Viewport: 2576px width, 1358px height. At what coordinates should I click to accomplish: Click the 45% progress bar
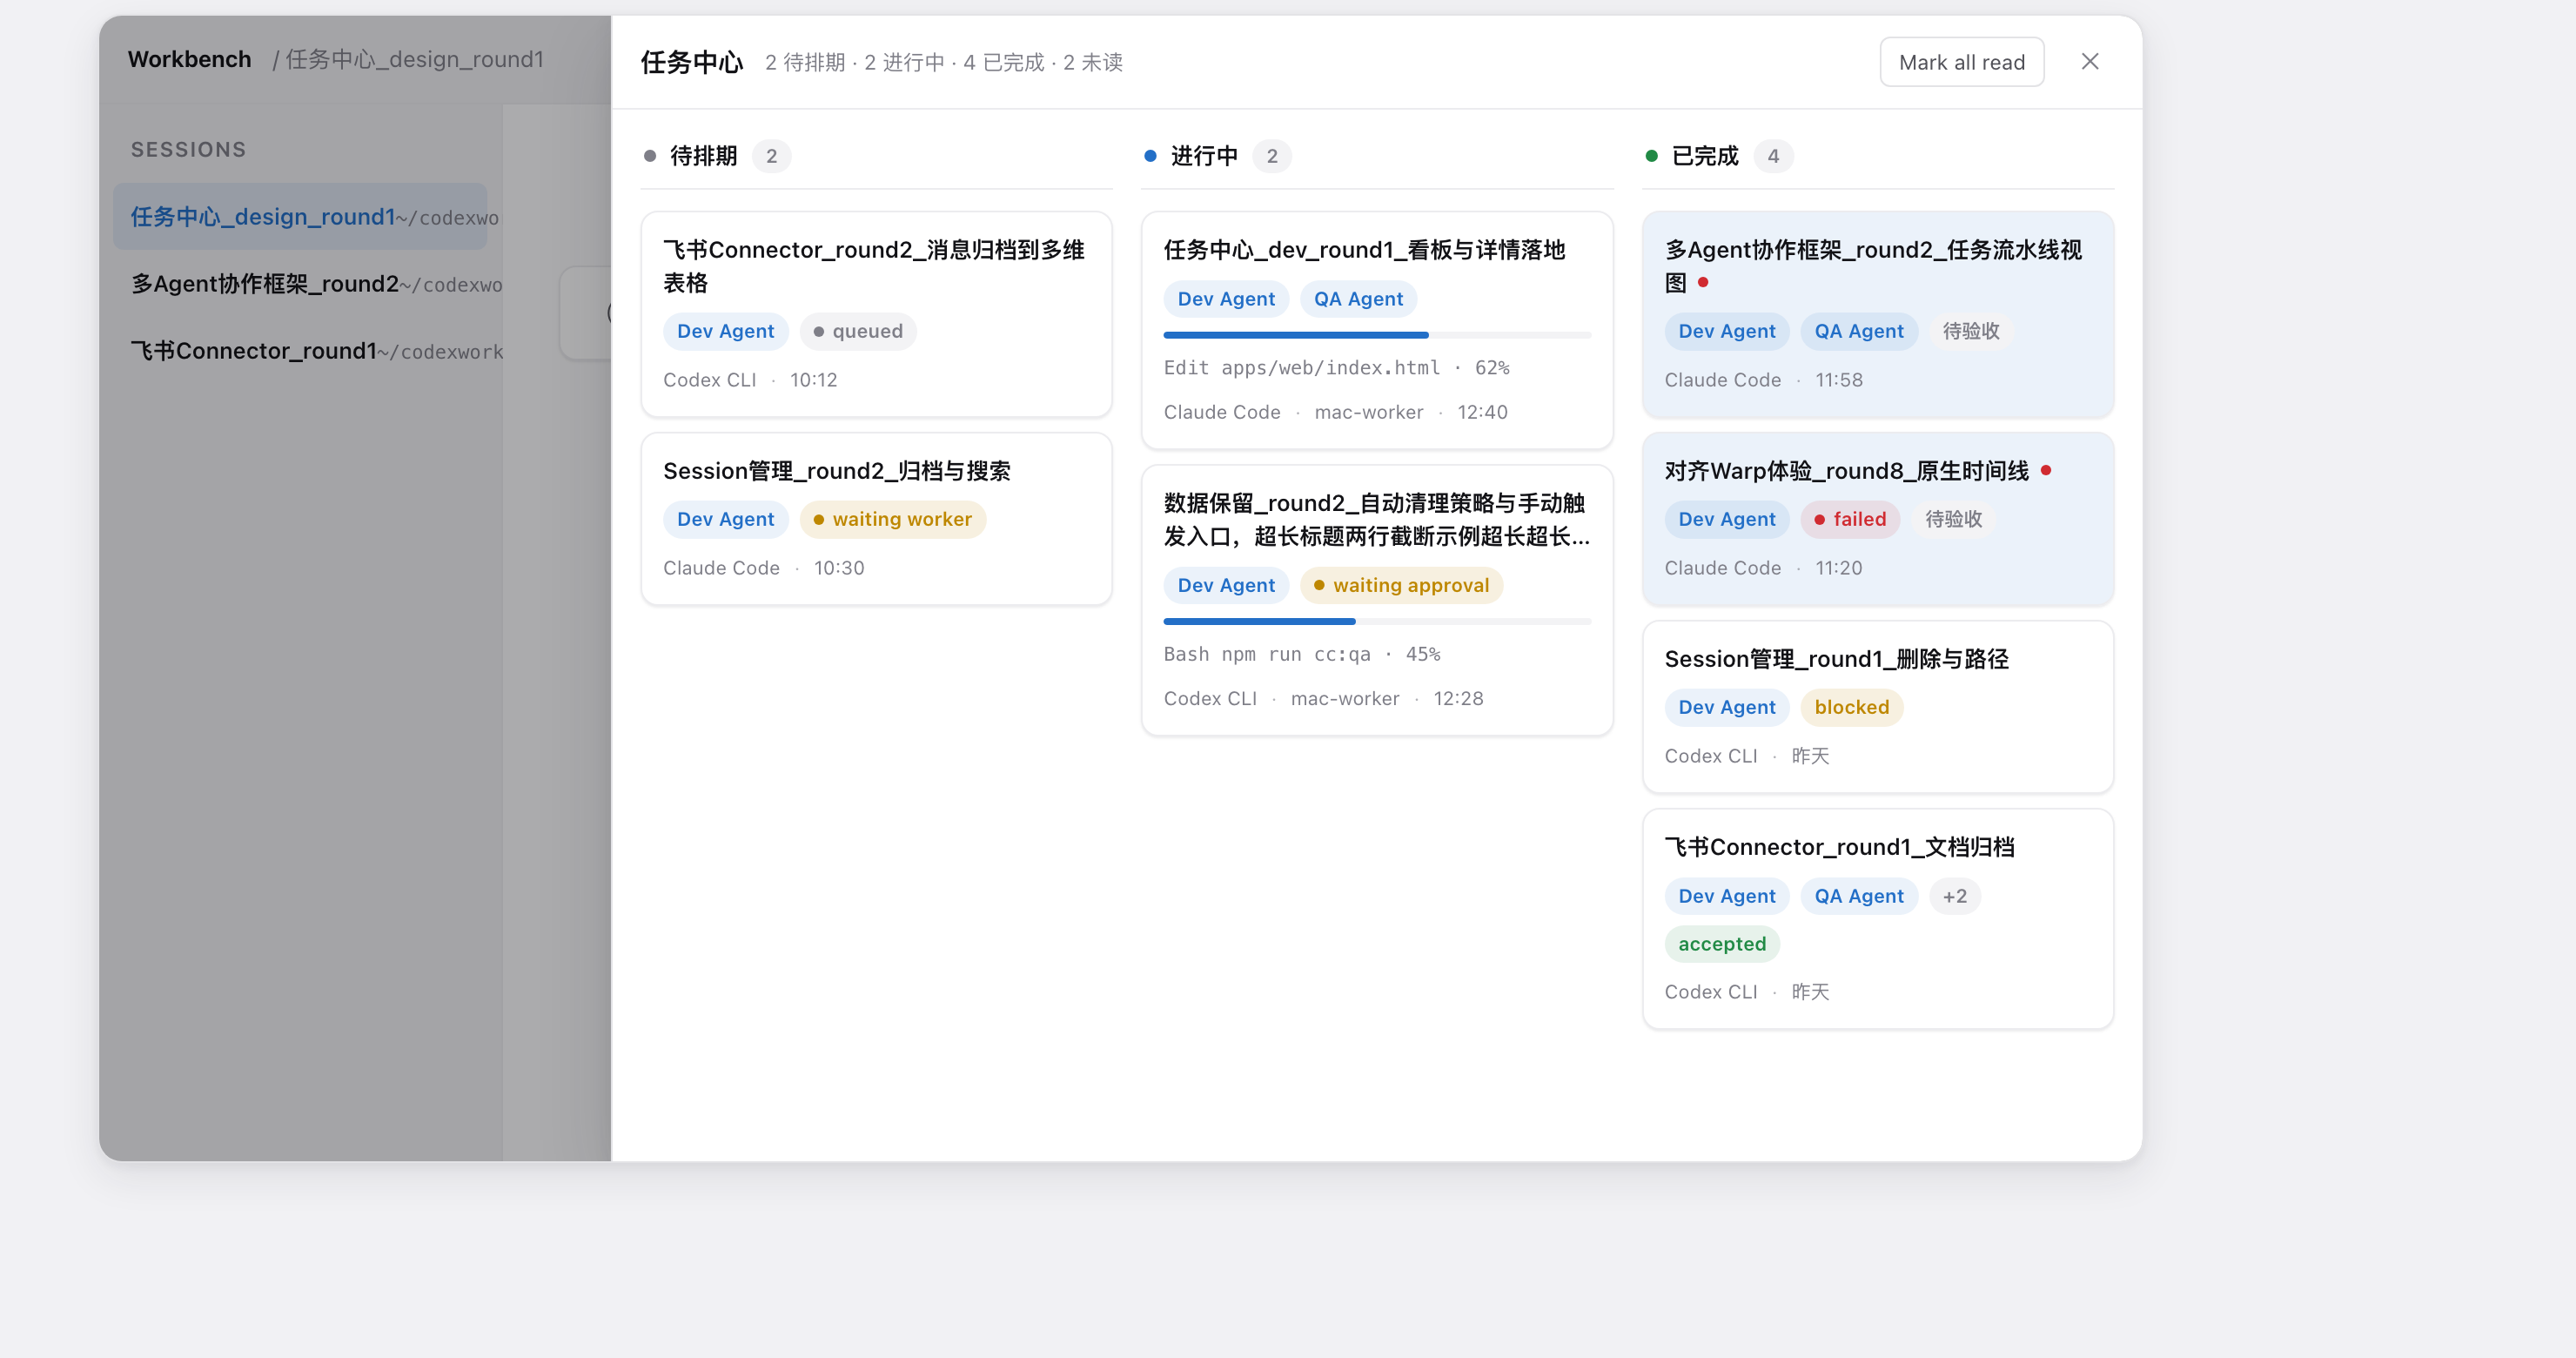pos(1376,621)
